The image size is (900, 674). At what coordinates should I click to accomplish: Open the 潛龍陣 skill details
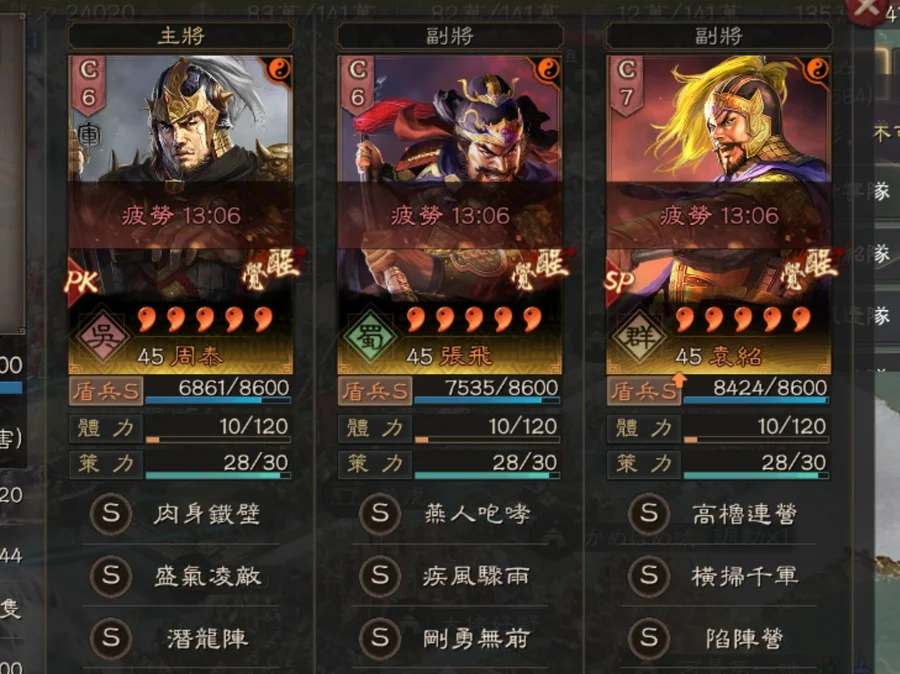[x=207, y=638]
